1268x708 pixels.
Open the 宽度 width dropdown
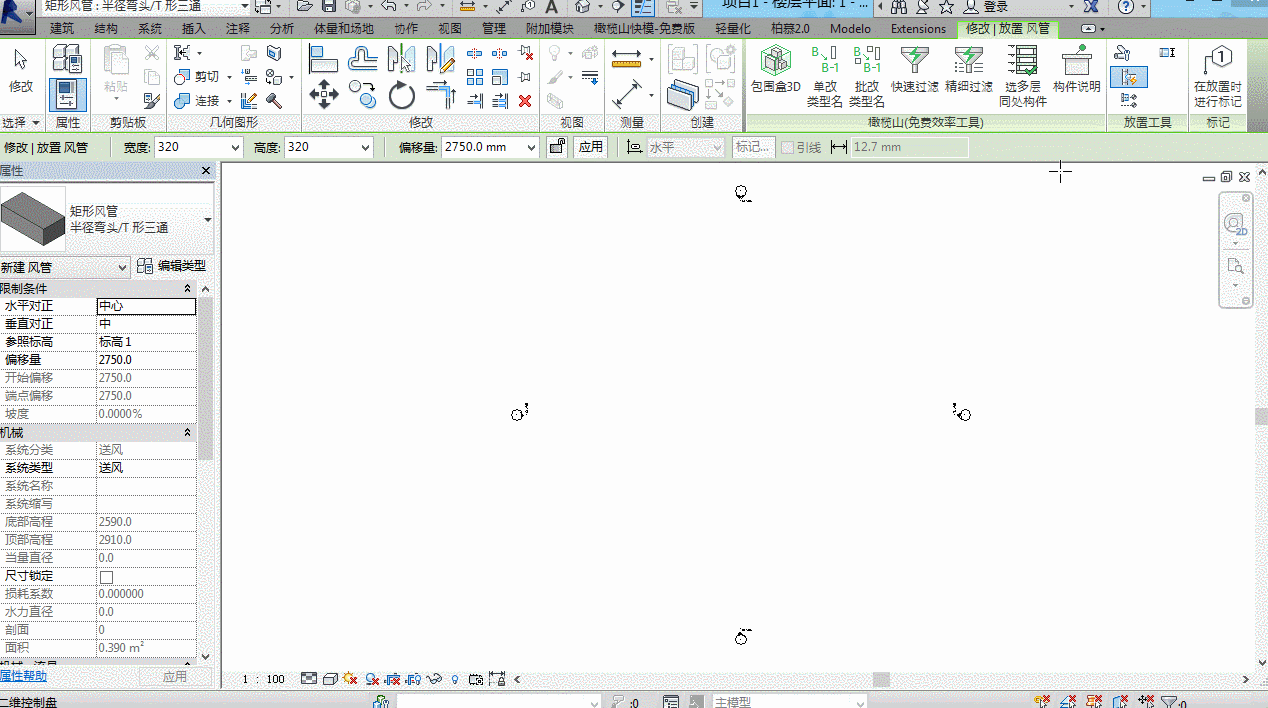click(x=236, y=147)
